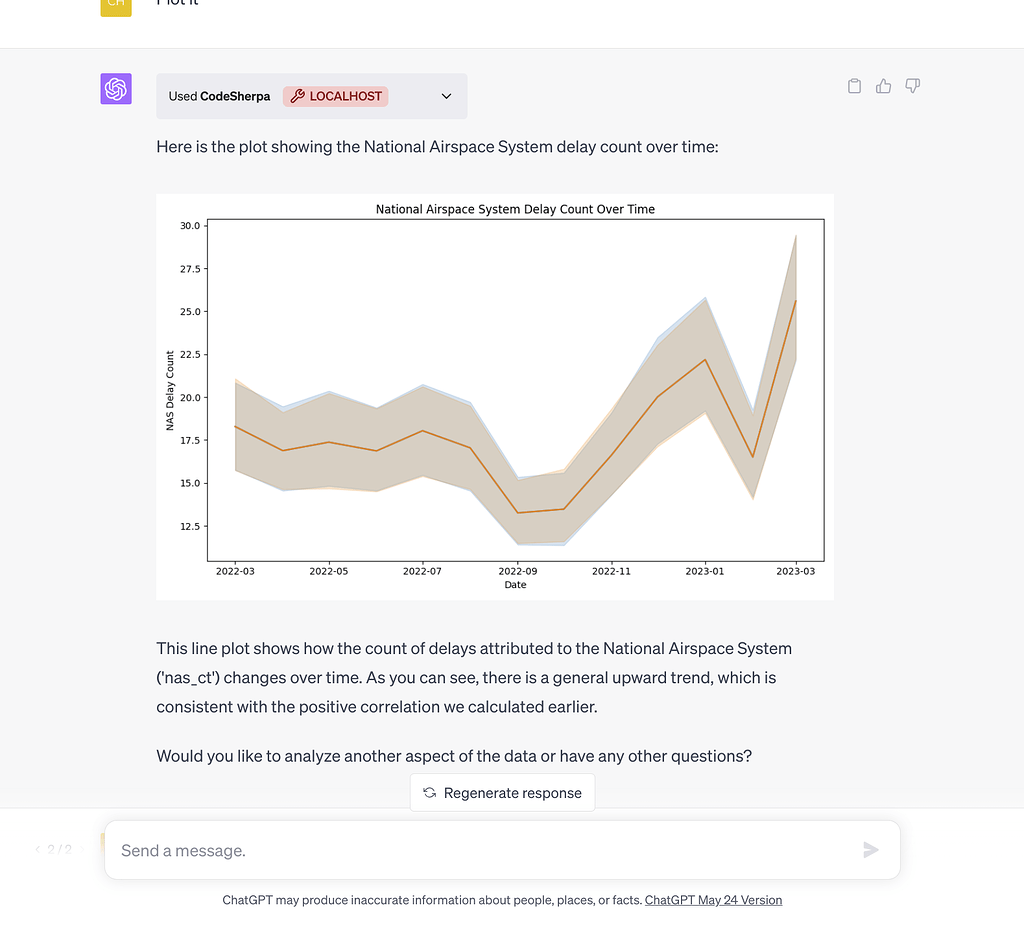Go to previous response with left arrow
The height and width of the screenshot is (927, 1024).
pos(37,850)
